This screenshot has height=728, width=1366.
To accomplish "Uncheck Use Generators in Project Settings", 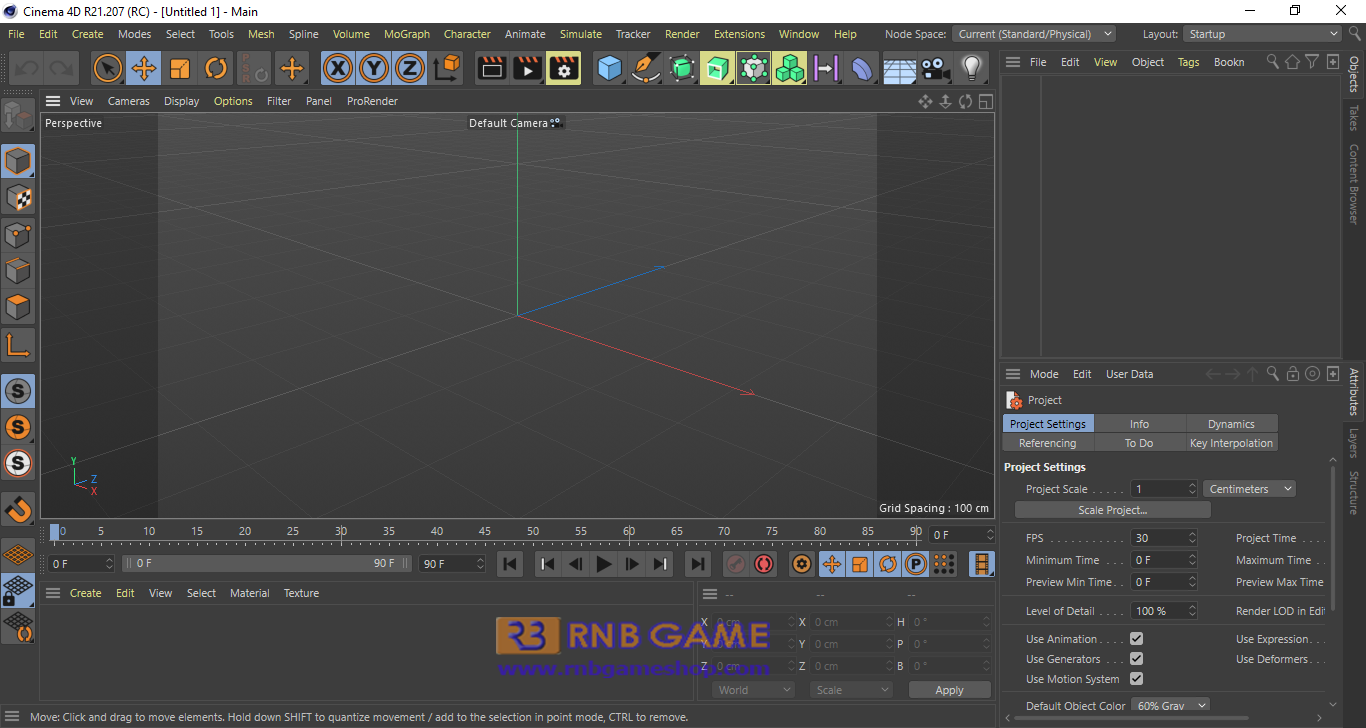I will 1136,658.
